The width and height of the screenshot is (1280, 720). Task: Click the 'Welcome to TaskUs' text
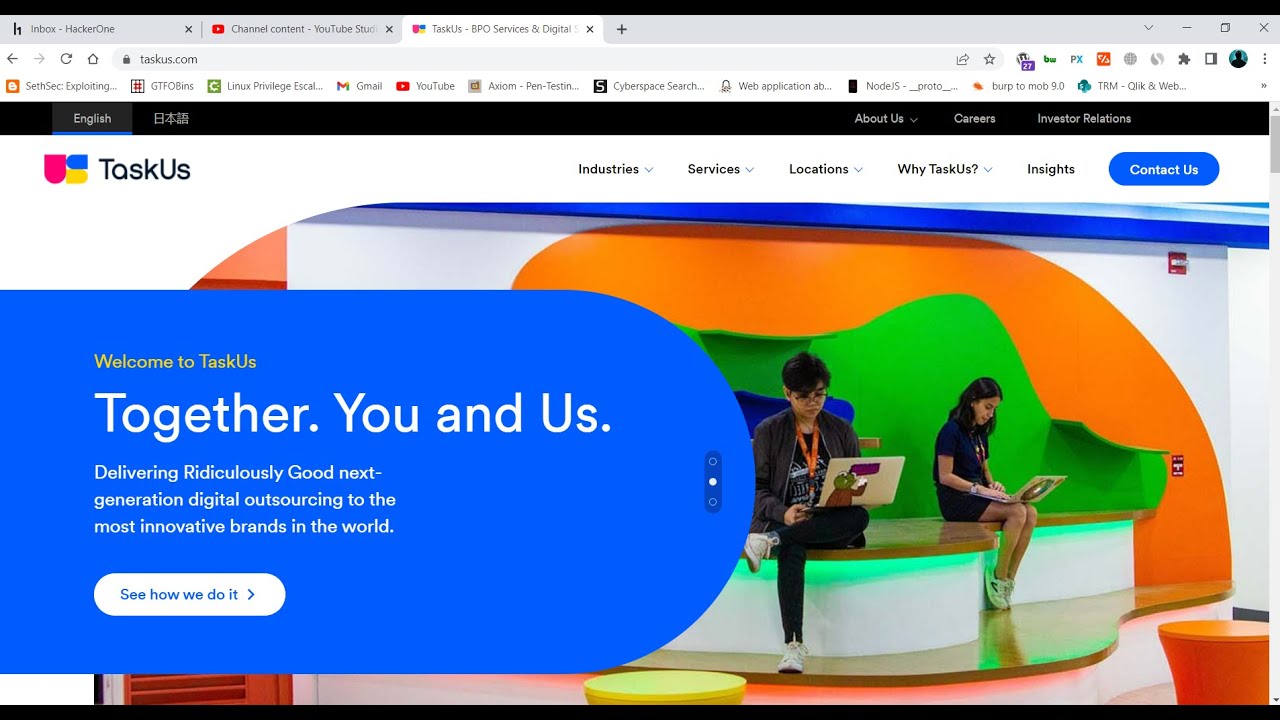175,362
